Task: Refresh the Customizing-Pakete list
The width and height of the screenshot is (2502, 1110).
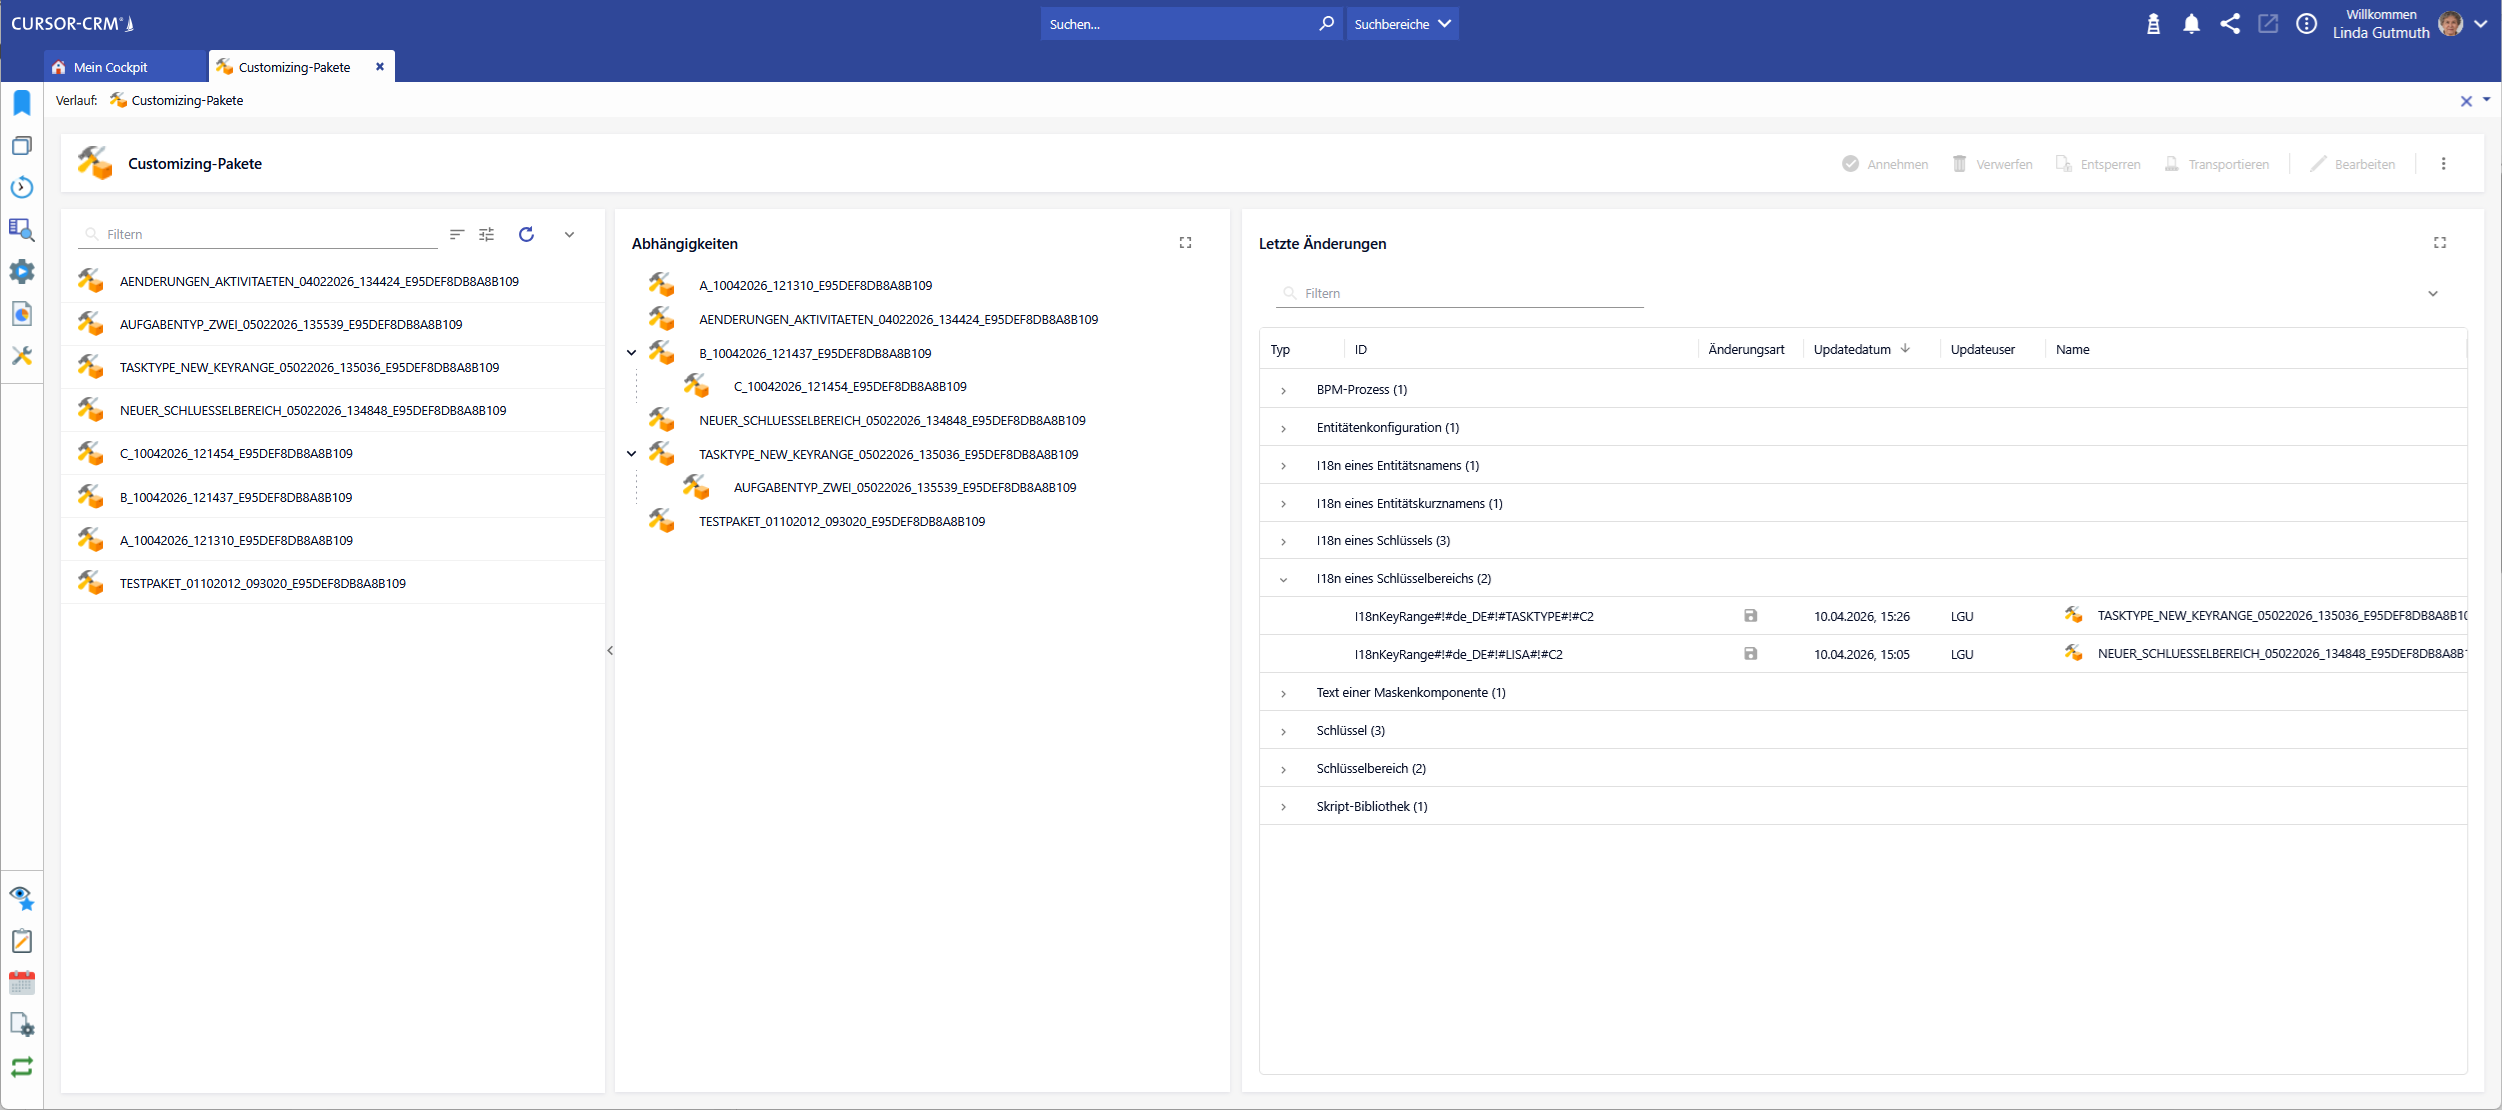Action: coord(526,234)
